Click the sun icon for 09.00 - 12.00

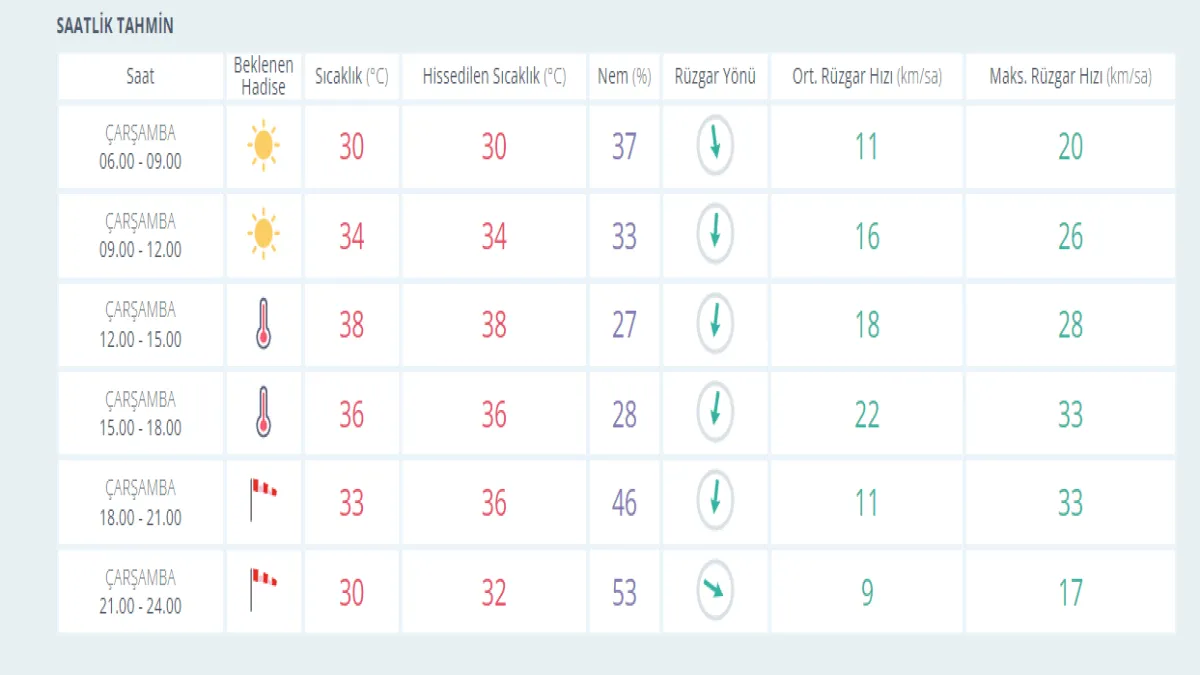(263, 235)
